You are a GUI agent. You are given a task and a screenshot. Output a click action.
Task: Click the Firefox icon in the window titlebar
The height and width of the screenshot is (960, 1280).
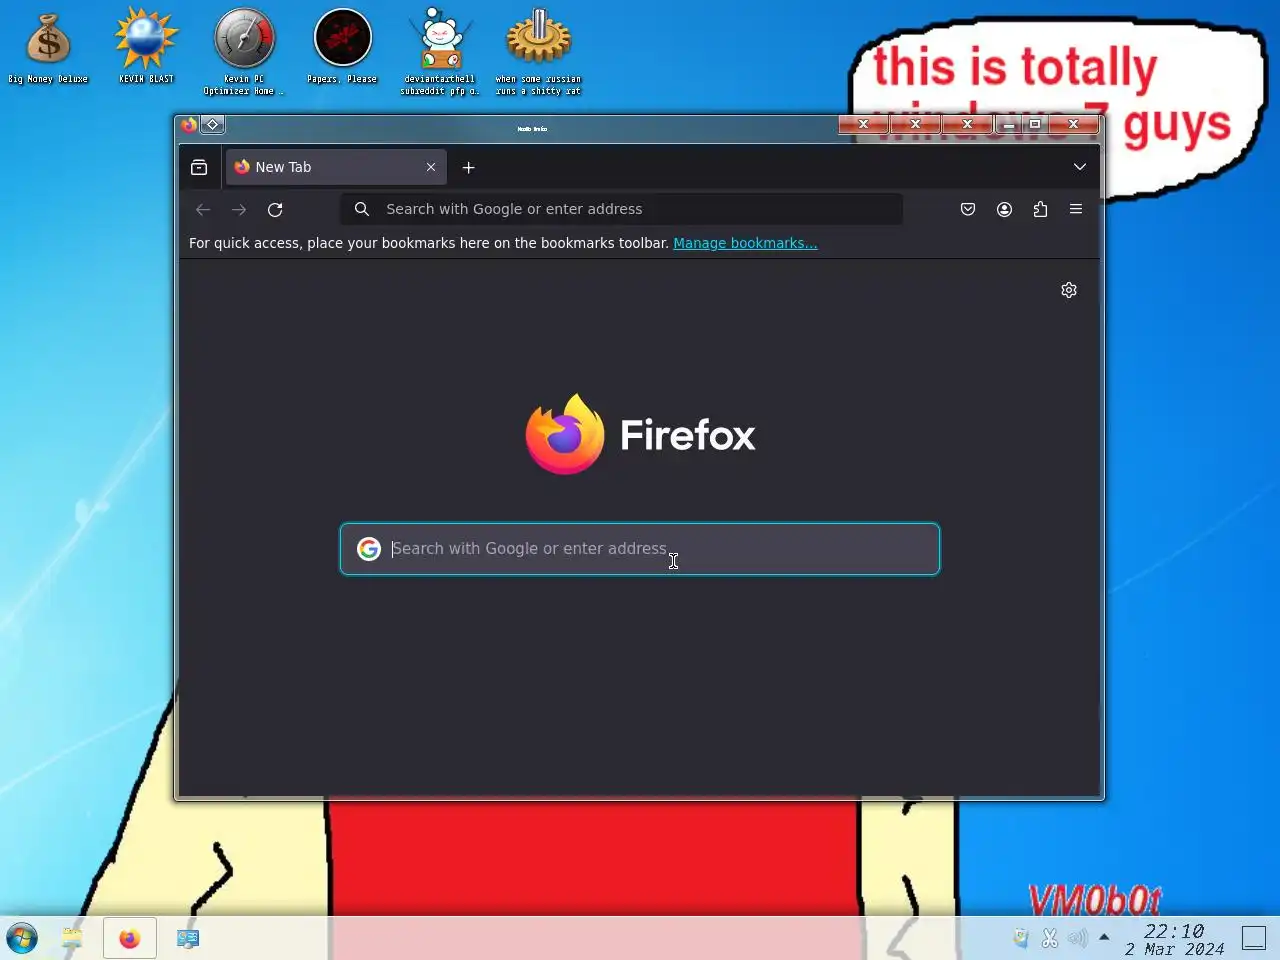pos(189,125)
